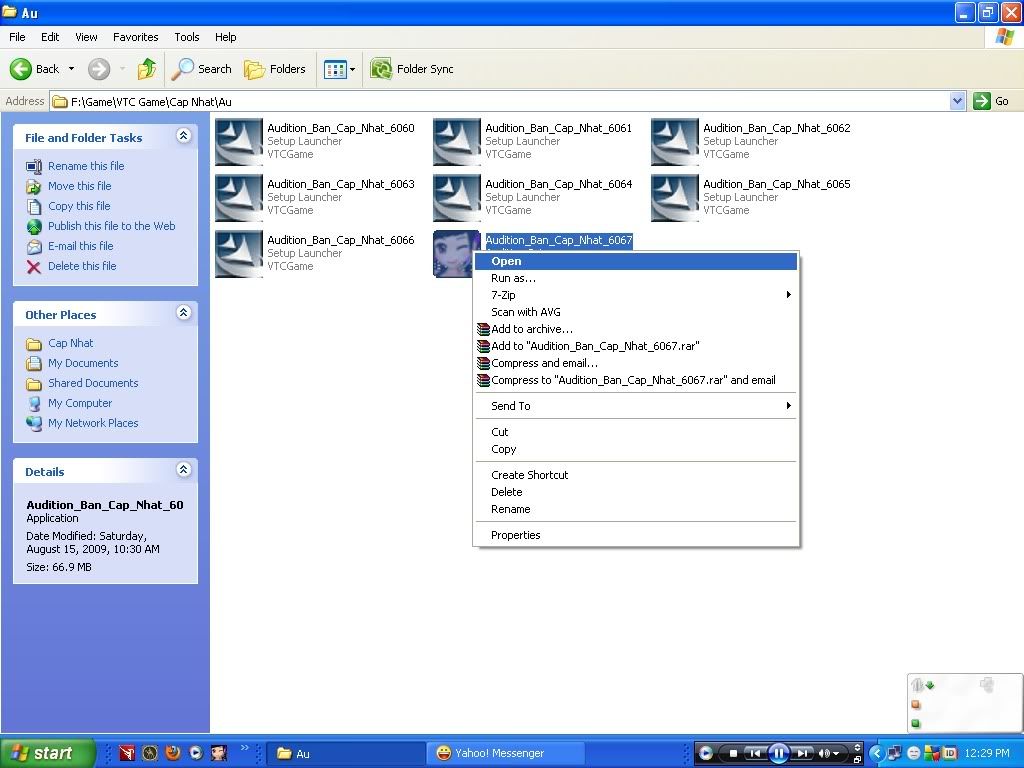Choose Add to archive… entry
1024x768 pixels.
pos(635,329)
